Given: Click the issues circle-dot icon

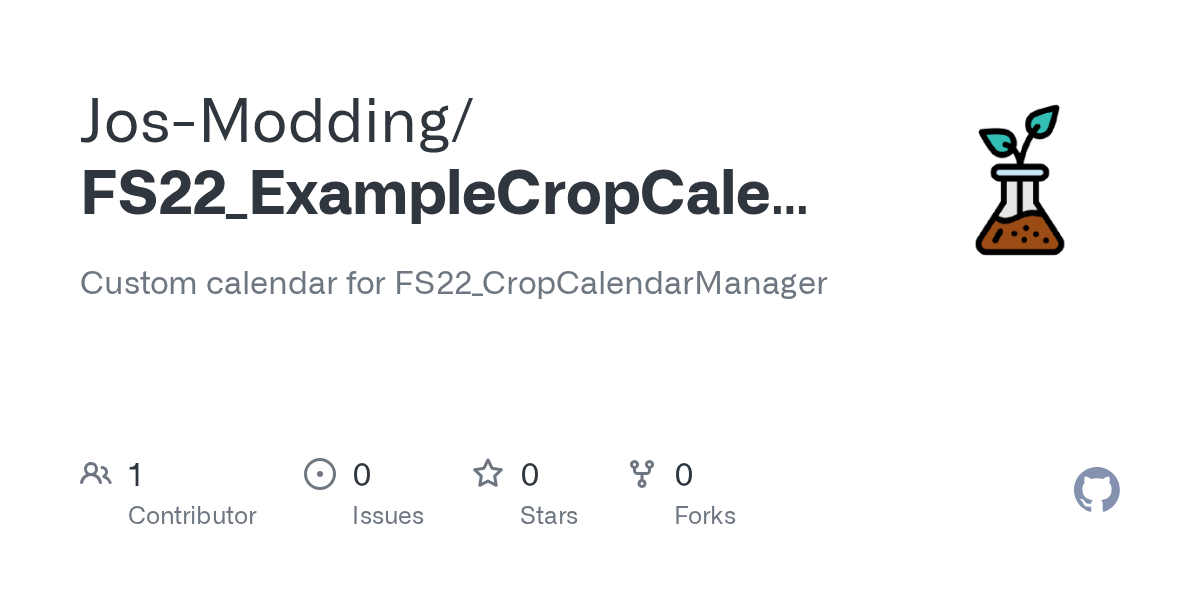Looking at the screenshot, I should [x=320, y=473].
